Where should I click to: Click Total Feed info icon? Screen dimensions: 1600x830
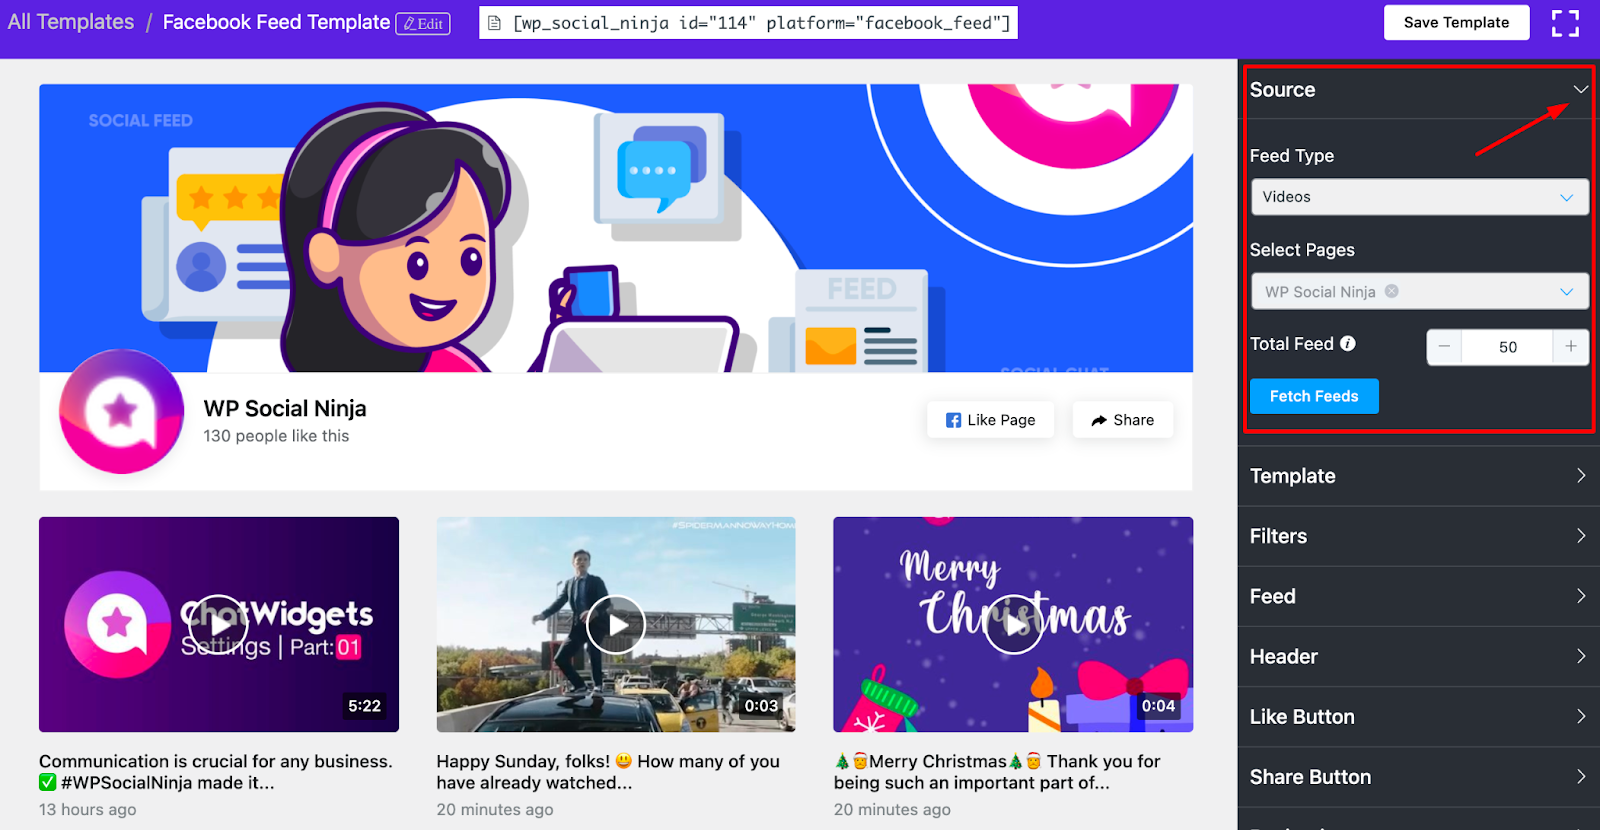coord(1348,343)
